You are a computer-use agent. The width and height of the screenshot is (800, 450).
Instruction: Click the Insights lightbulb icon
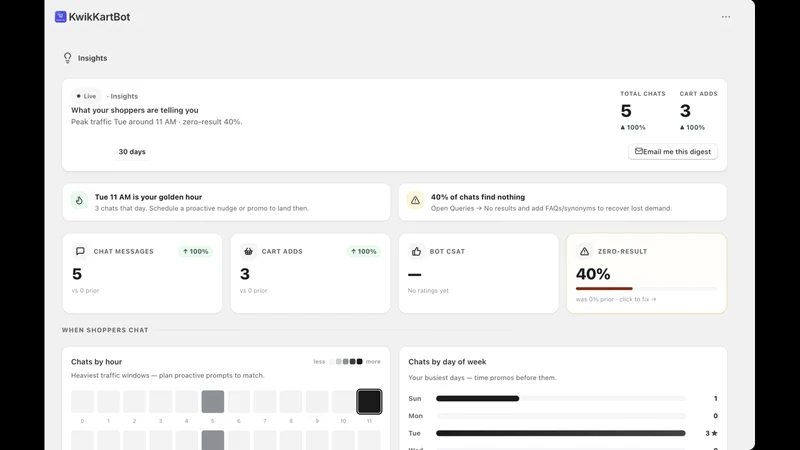67,58
